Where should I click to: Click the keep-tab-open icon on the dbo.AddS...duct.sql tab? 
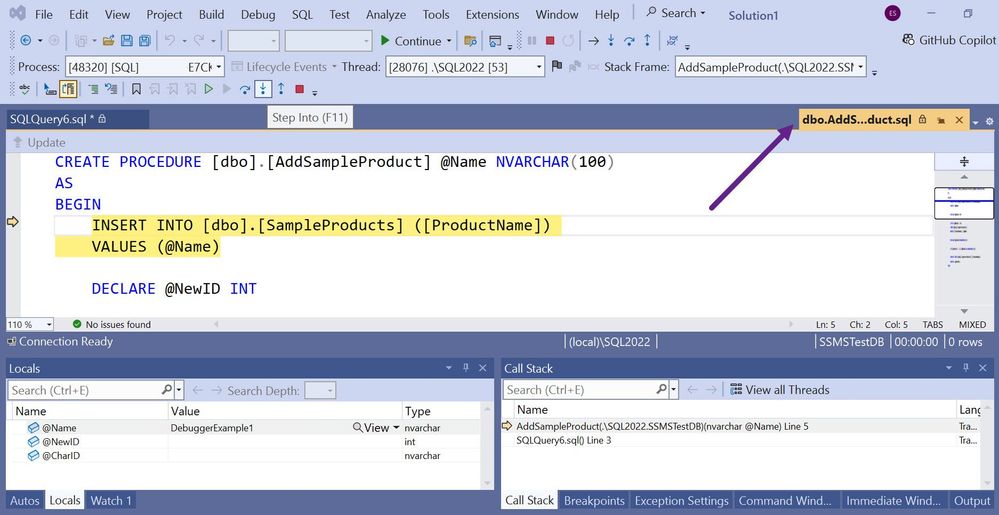click(x=941, y=120)
